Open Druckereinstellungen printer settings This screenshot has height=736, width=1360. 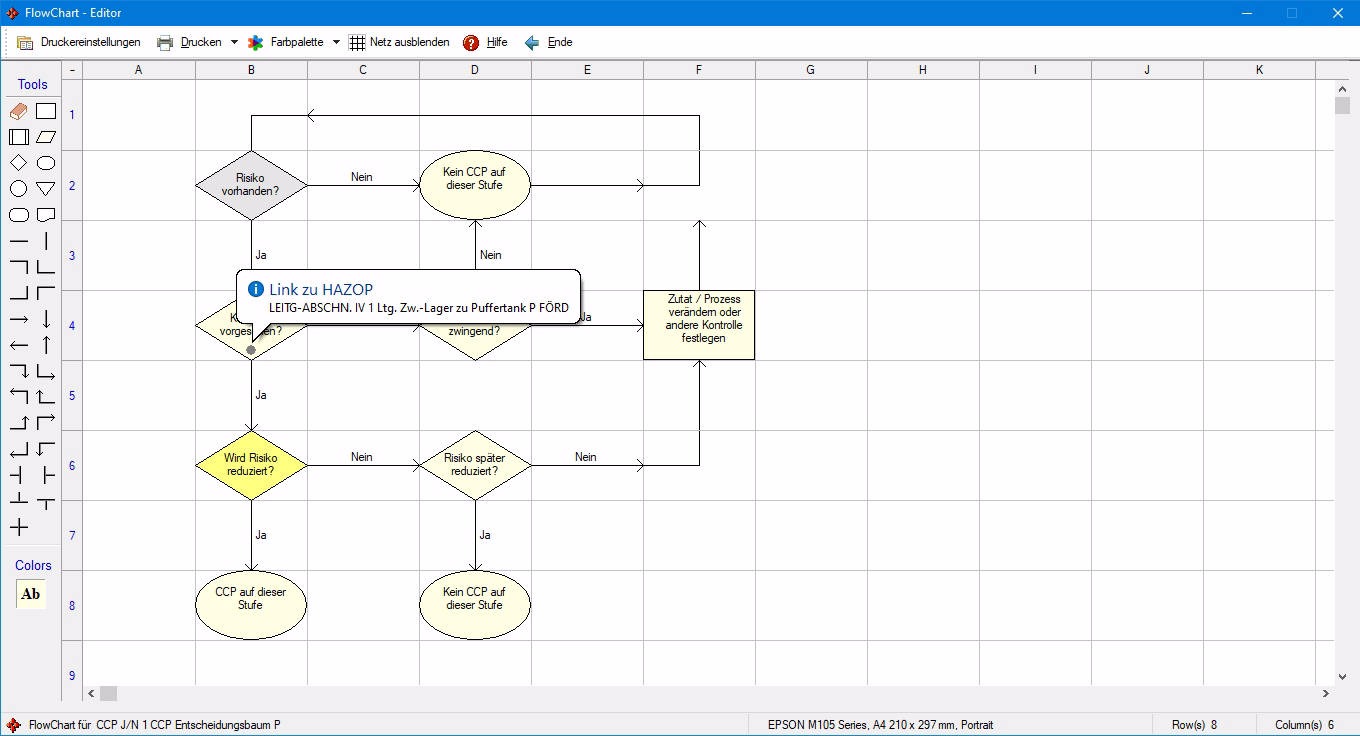tap(79, 43)
